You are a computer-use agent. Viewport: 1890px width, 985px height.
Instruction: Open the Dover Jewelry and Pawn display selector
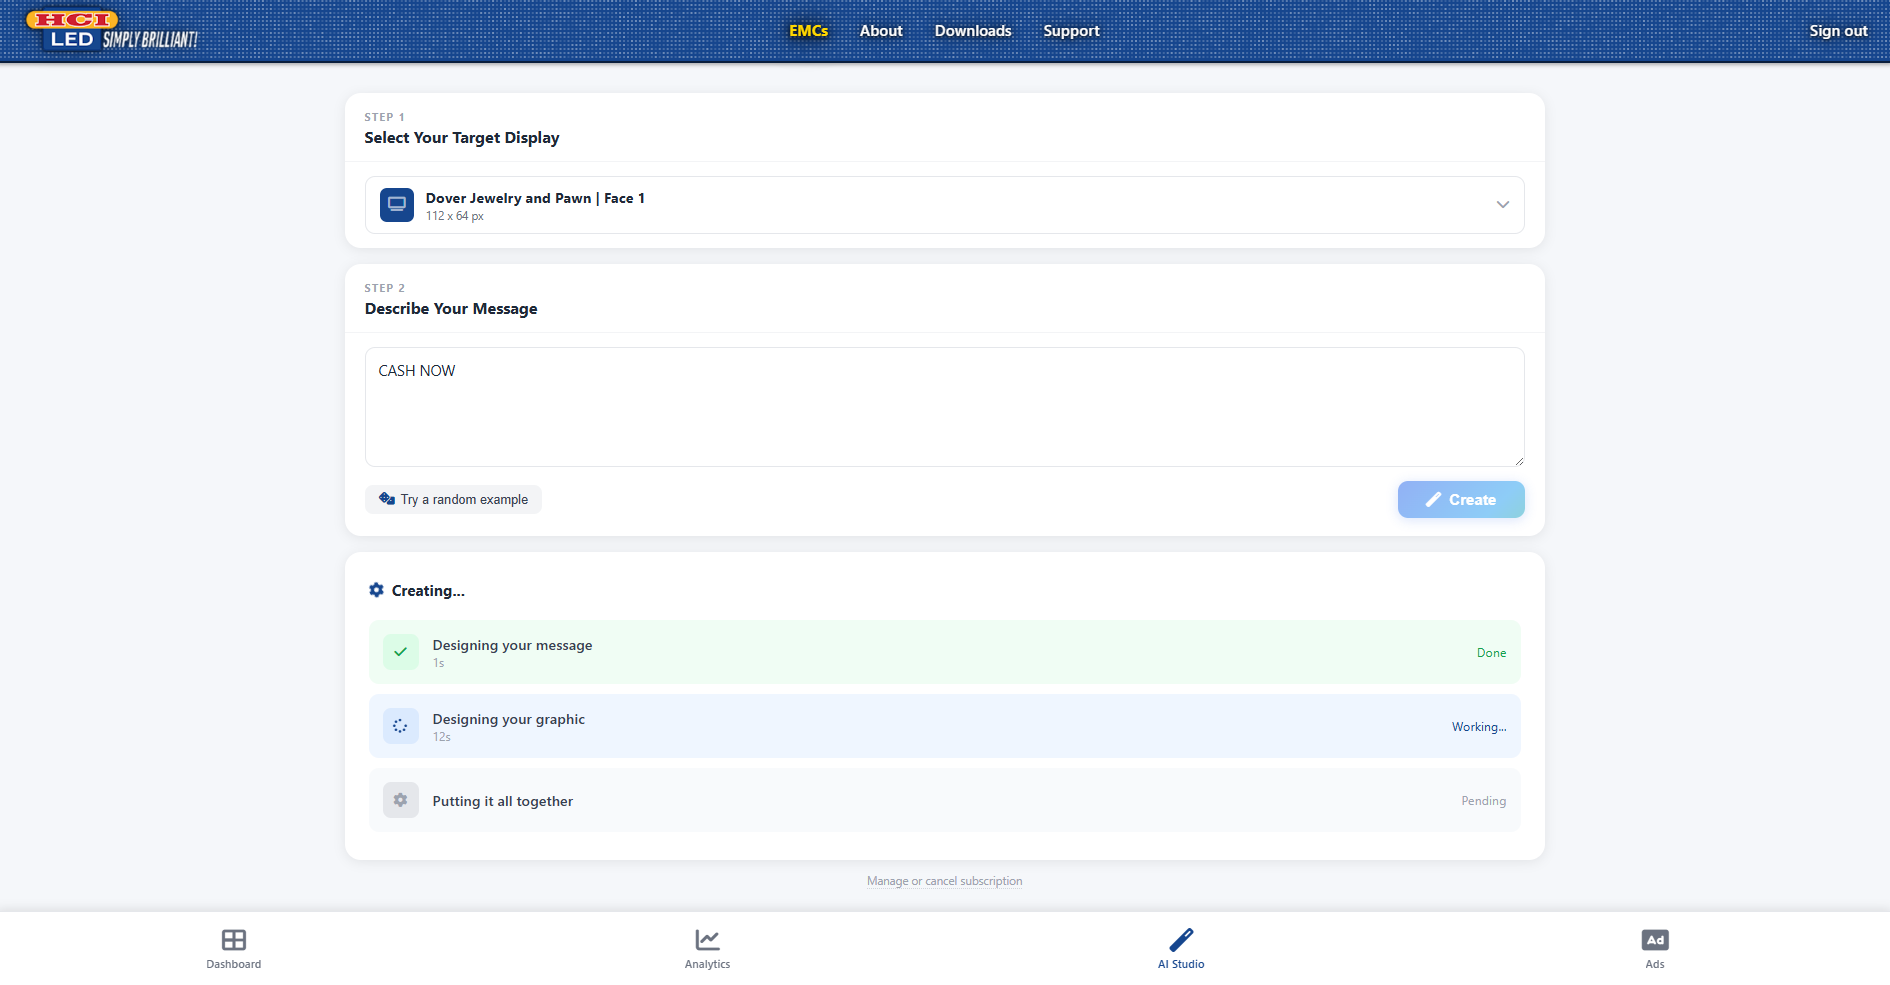pos(944,205)
